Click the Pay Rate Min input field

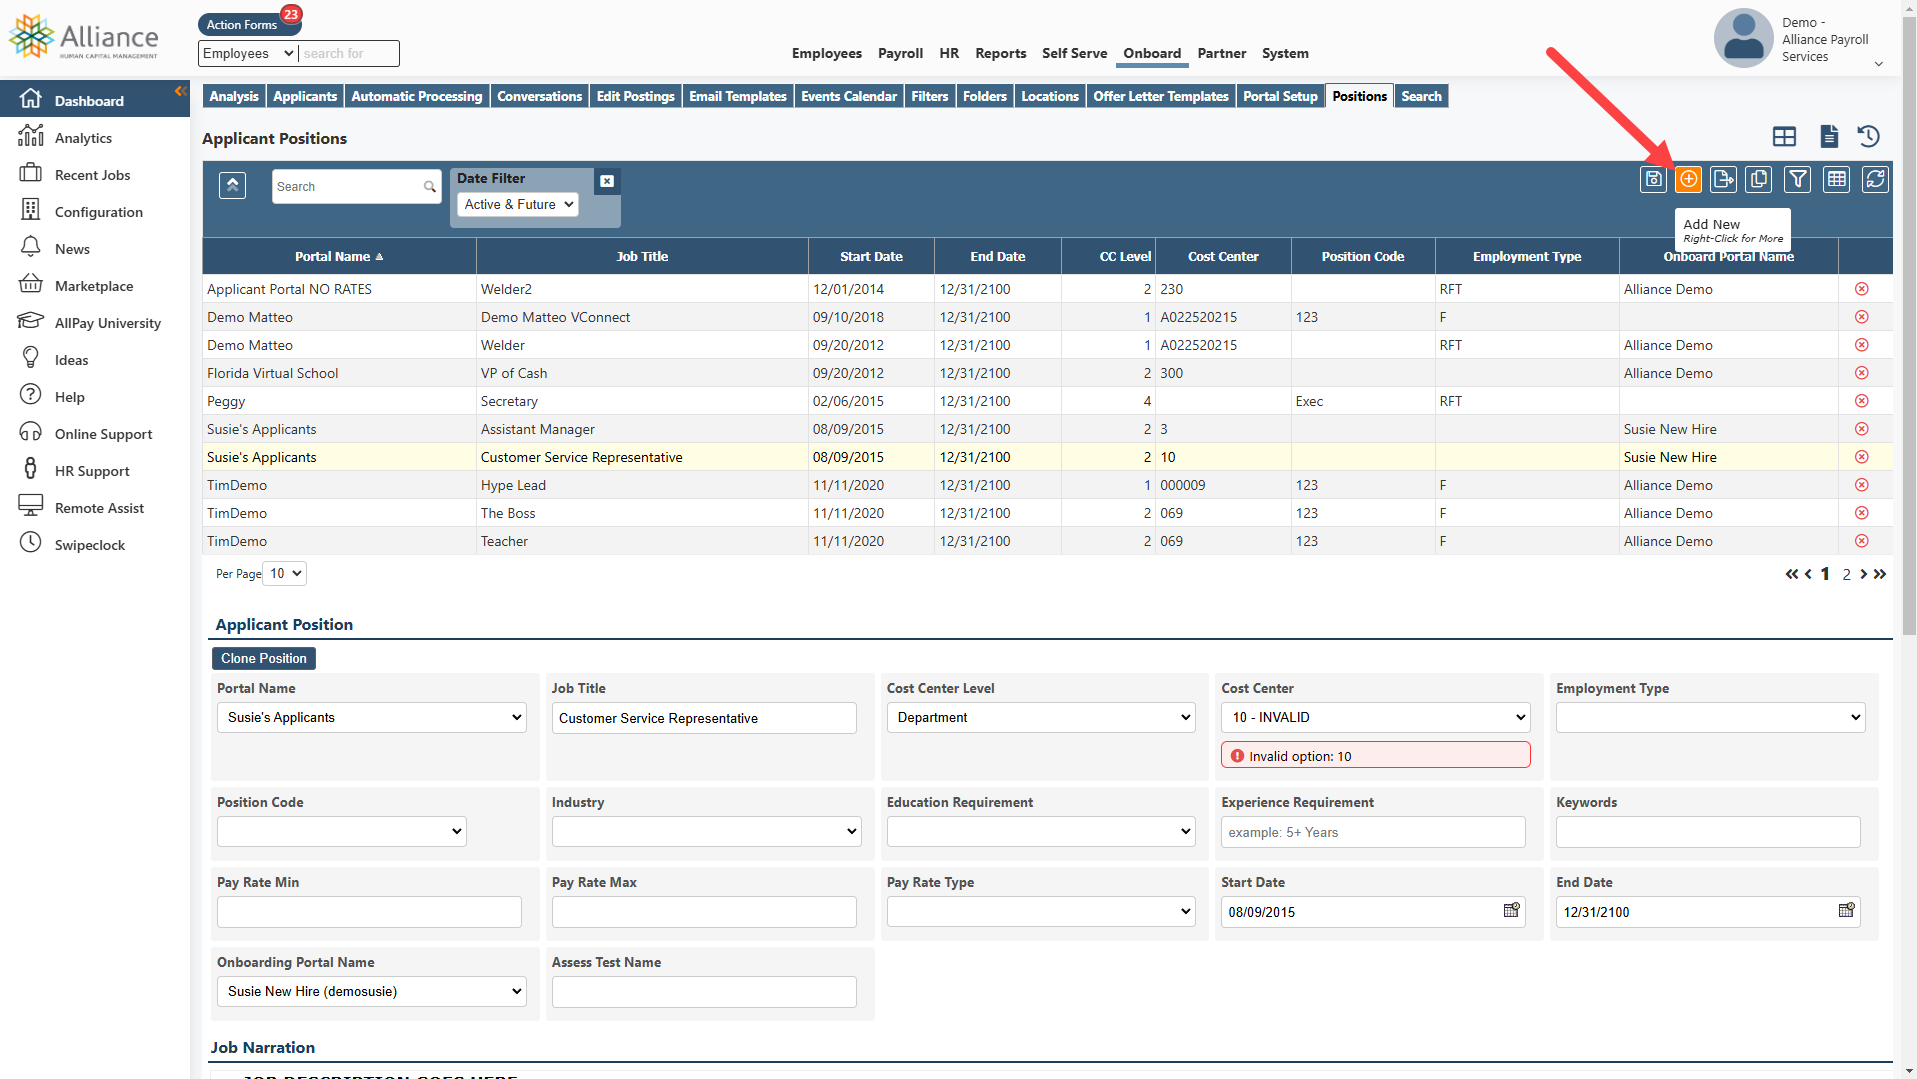pos(369,912)
